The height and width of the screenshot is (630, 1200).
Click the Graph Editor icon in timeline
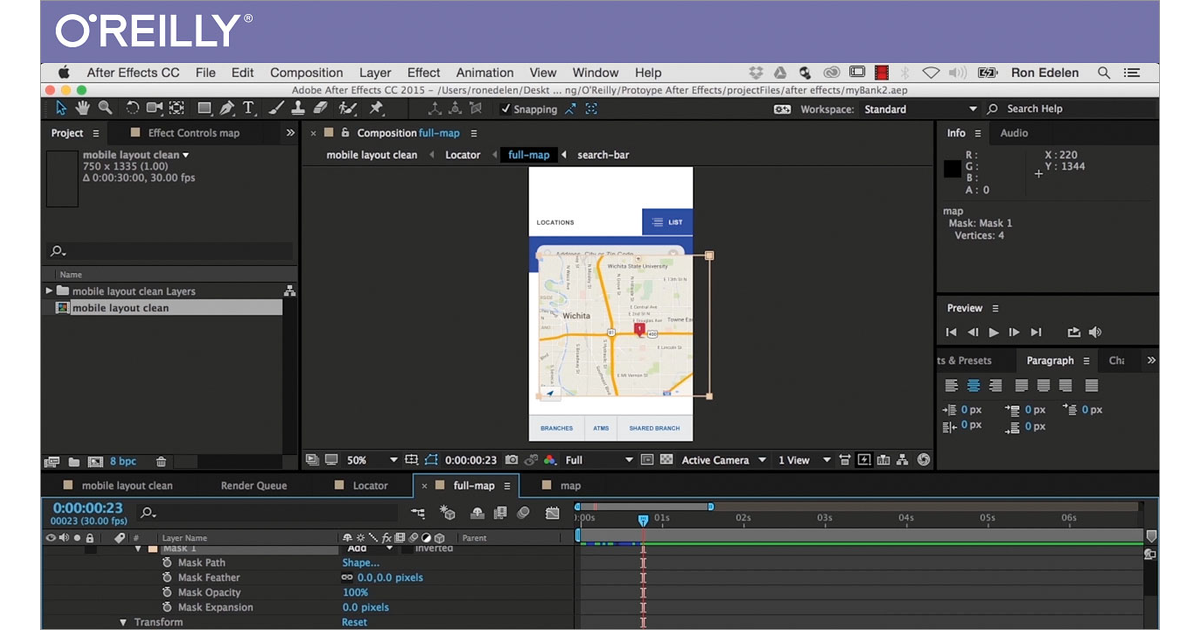[553, 513]
